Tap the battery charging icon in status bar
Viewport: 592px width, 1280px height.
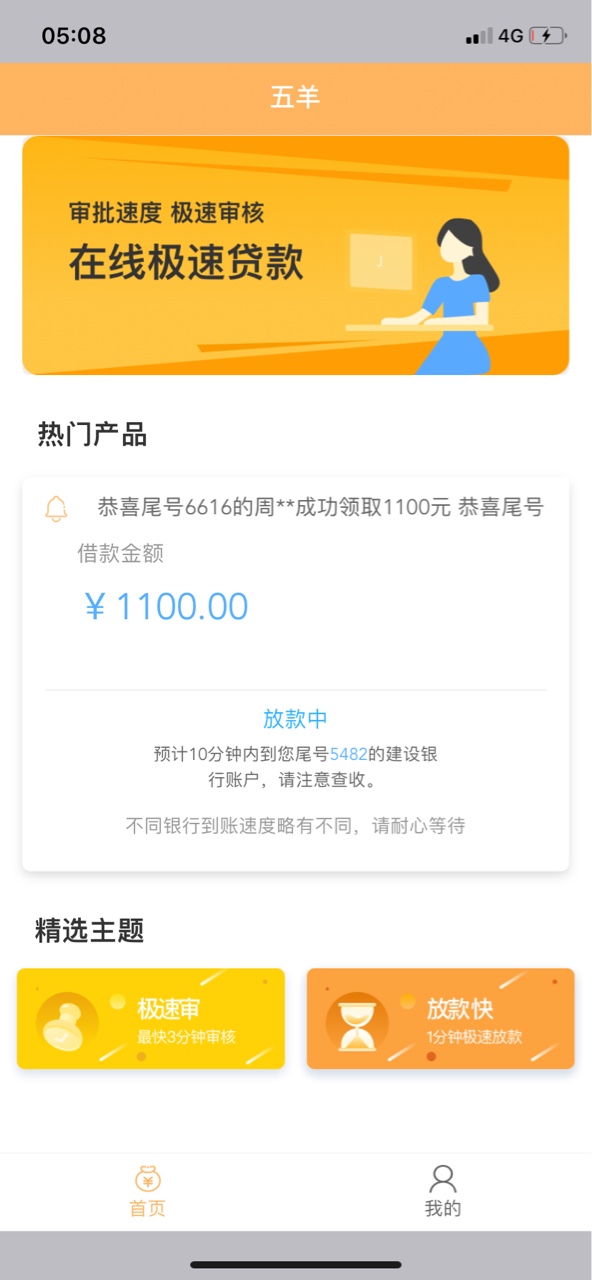[548, 36]
